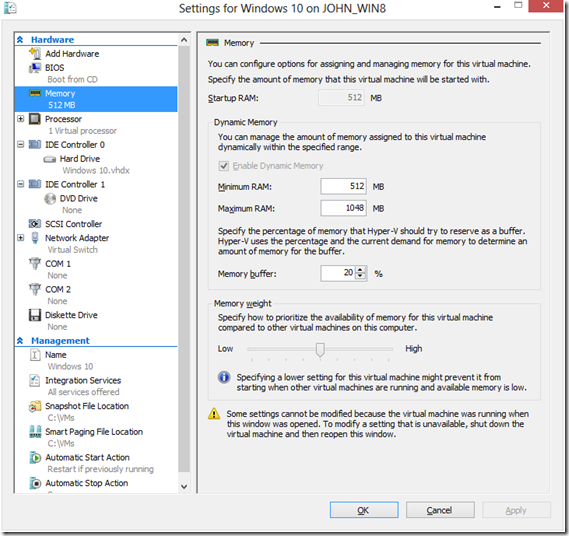Click the IDE Controller 0 icon
Image resolution: width=569 pixels, height=536 pixels.
point(35,144)
